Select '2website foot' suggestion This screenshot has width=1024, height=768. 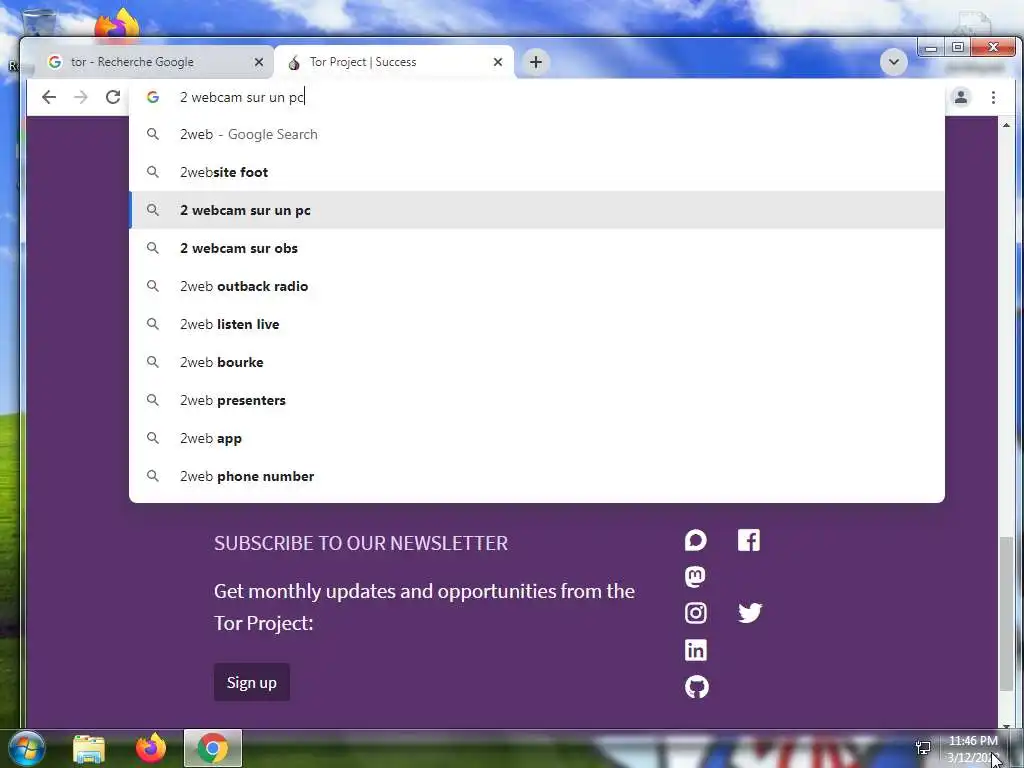537,172
